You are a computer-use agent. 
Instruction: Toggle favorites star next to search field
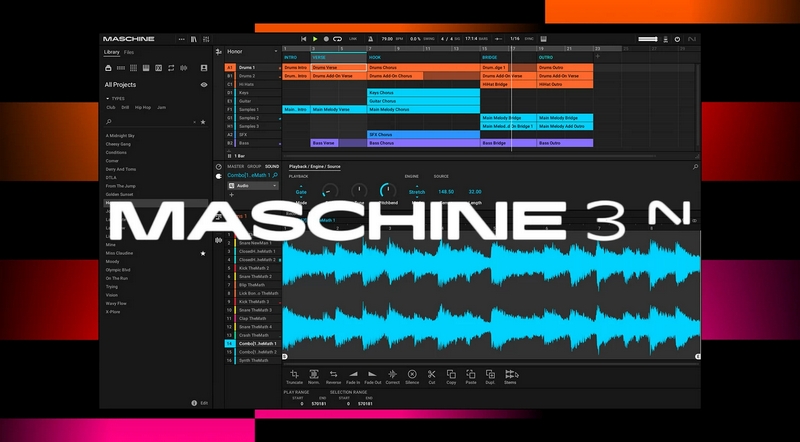(203, 122)
